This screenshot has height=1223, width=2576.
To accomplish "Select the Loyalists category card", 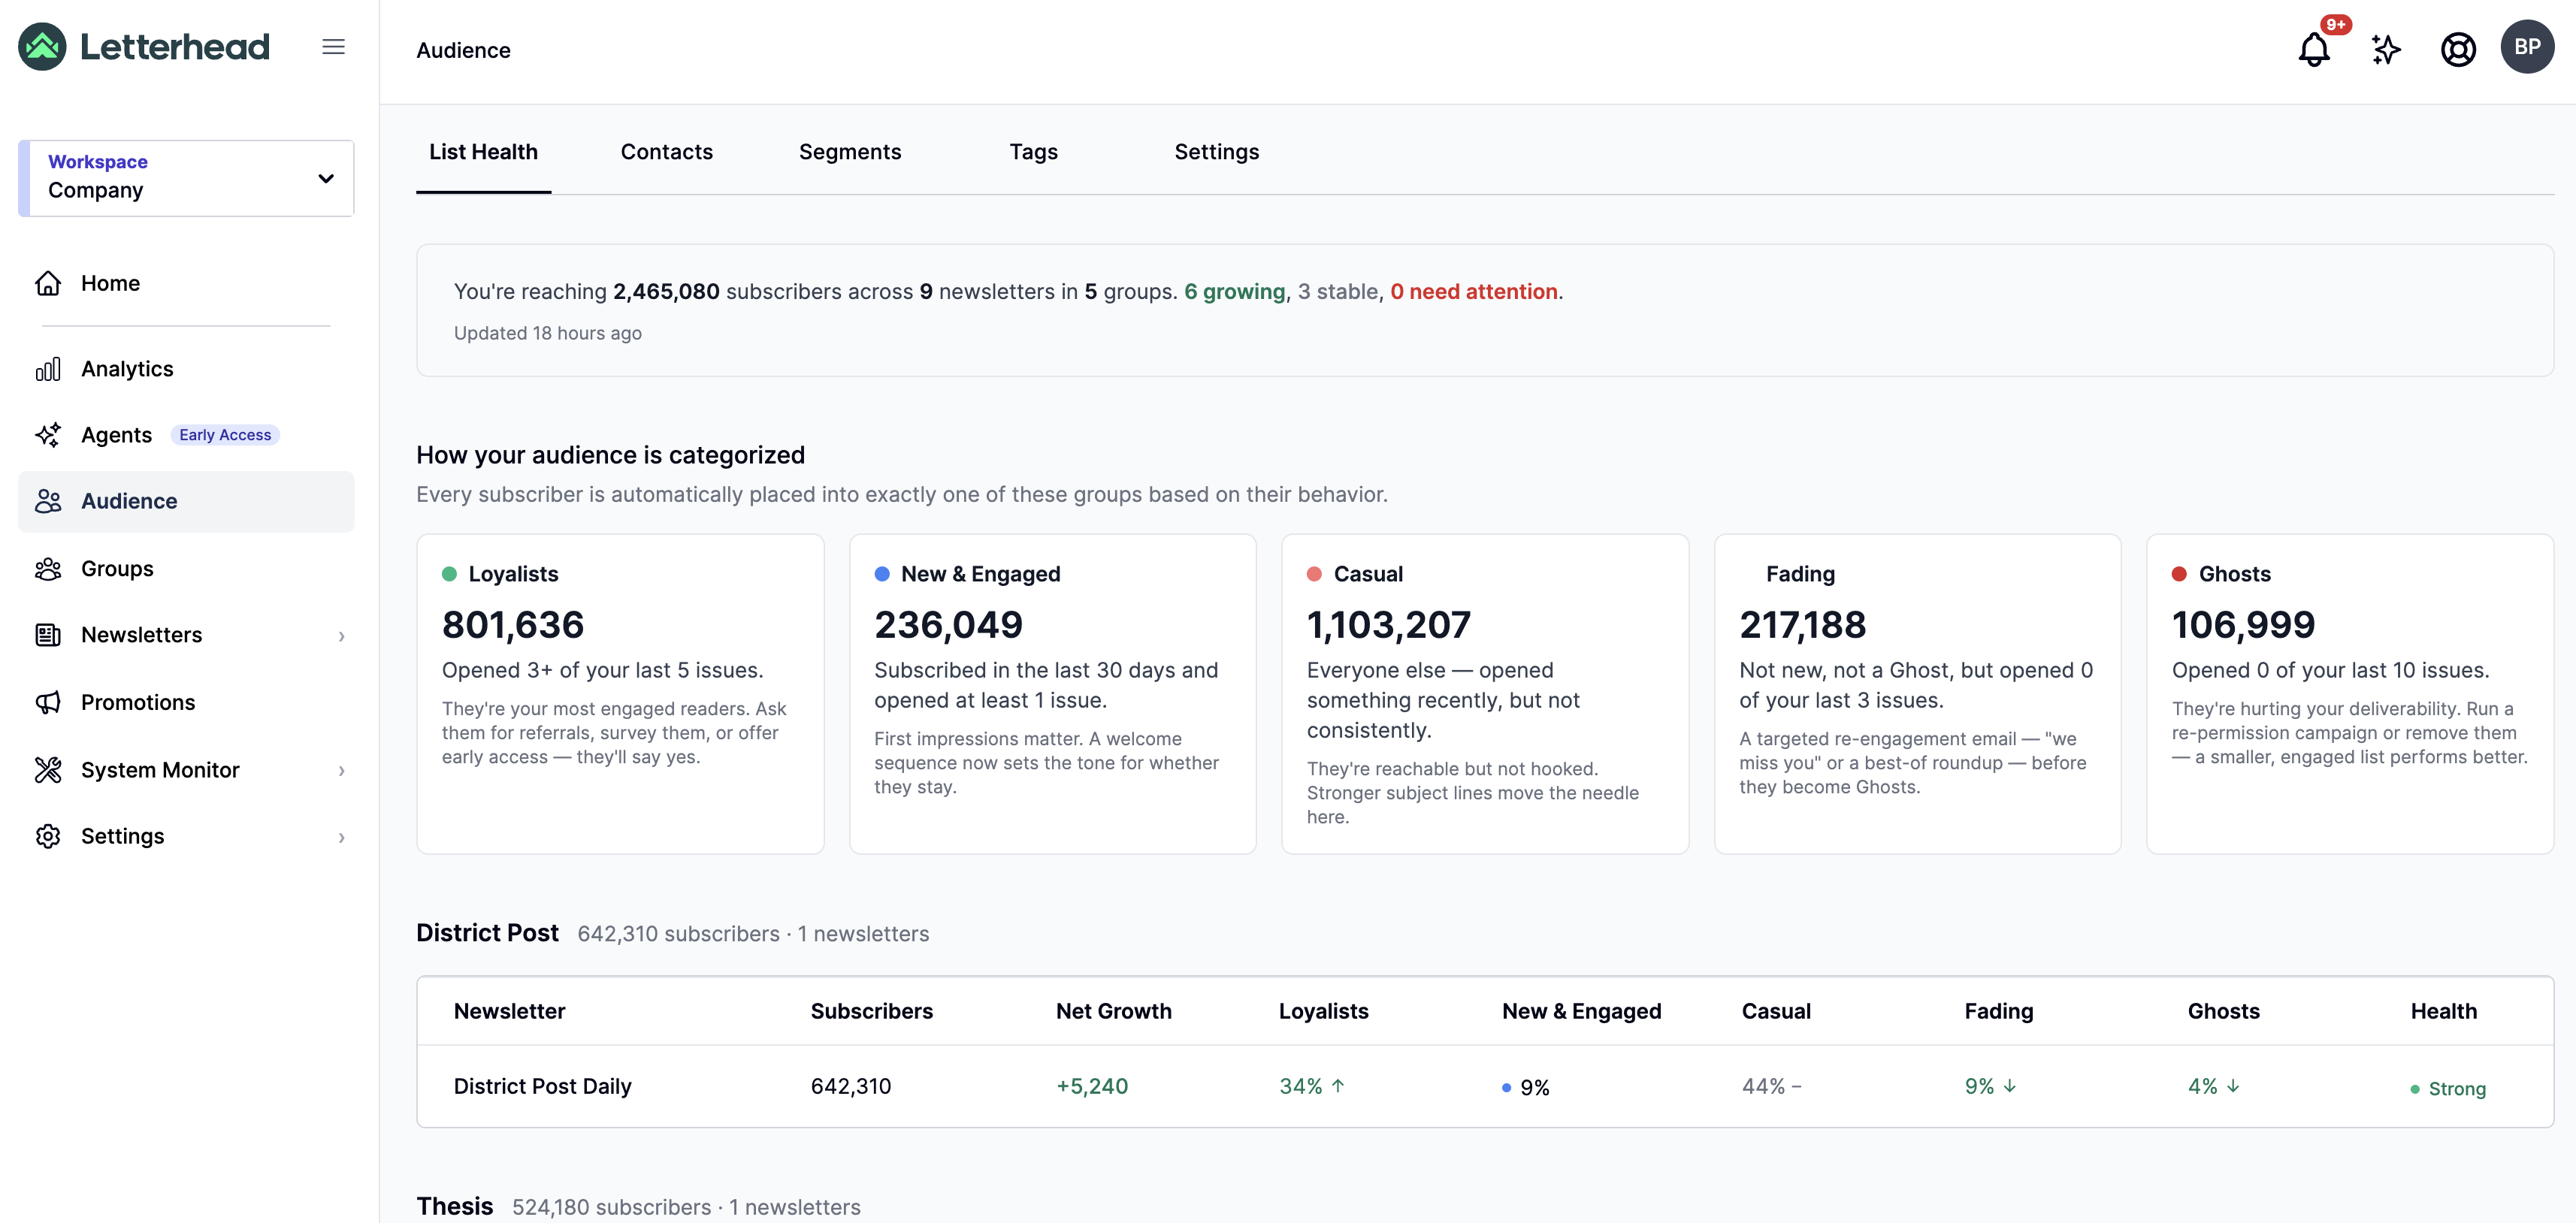I will 620,694.
